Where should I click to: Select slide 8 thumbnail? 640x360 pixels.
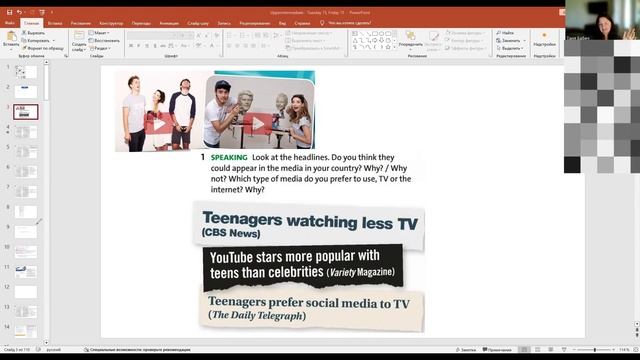click(x=26, y=212)
